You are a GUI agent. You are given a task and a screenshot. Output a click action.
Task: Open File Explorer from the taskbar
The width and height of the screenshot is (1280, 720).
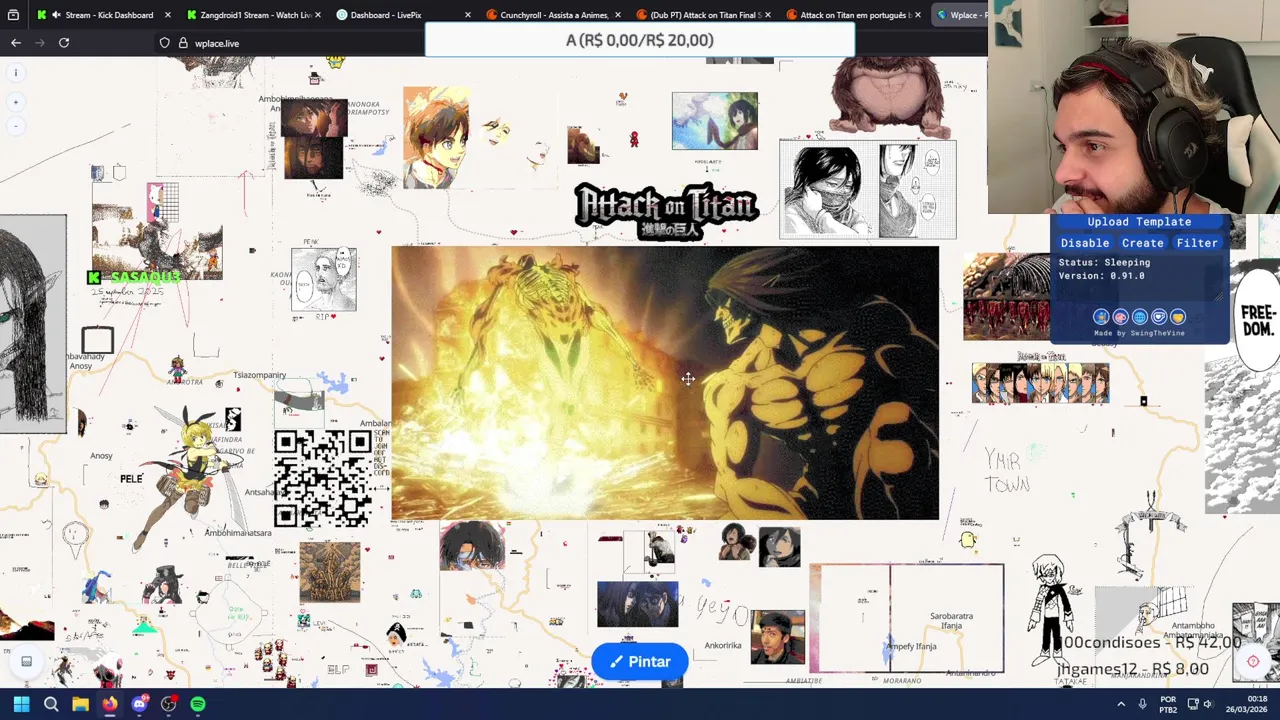point(80,704)
